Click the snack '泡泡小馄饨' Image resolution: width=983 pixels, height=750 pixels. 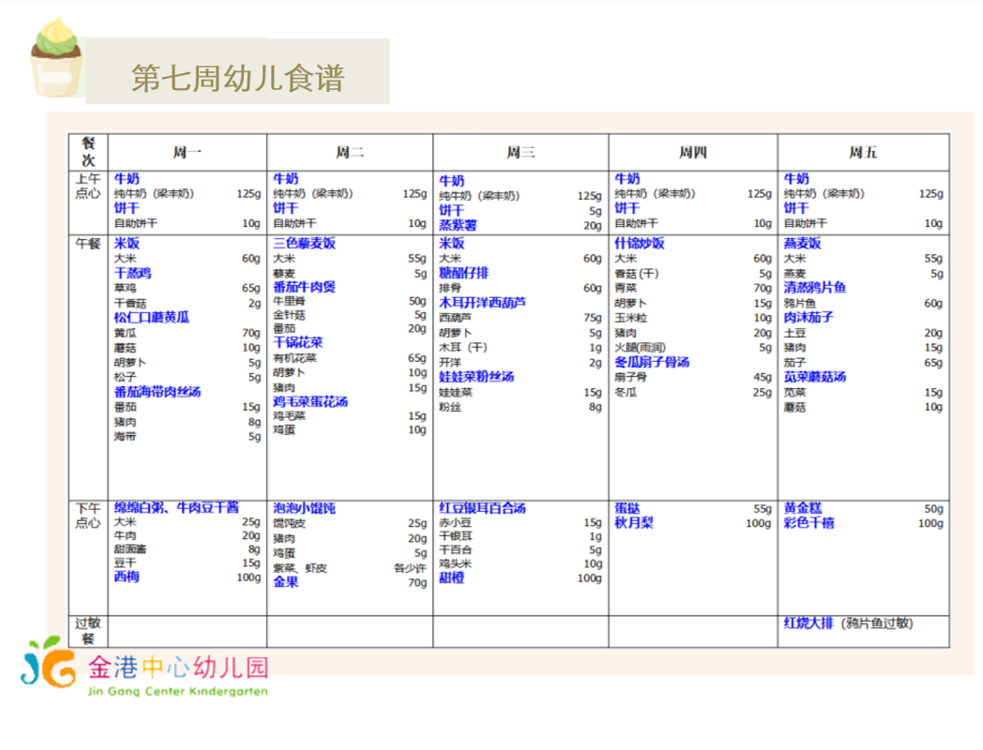point(304,508)
